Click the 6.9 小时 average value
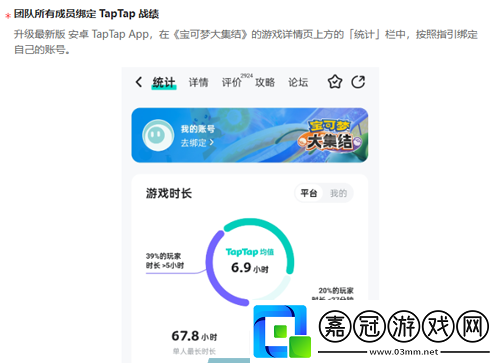 click(250, 268)
